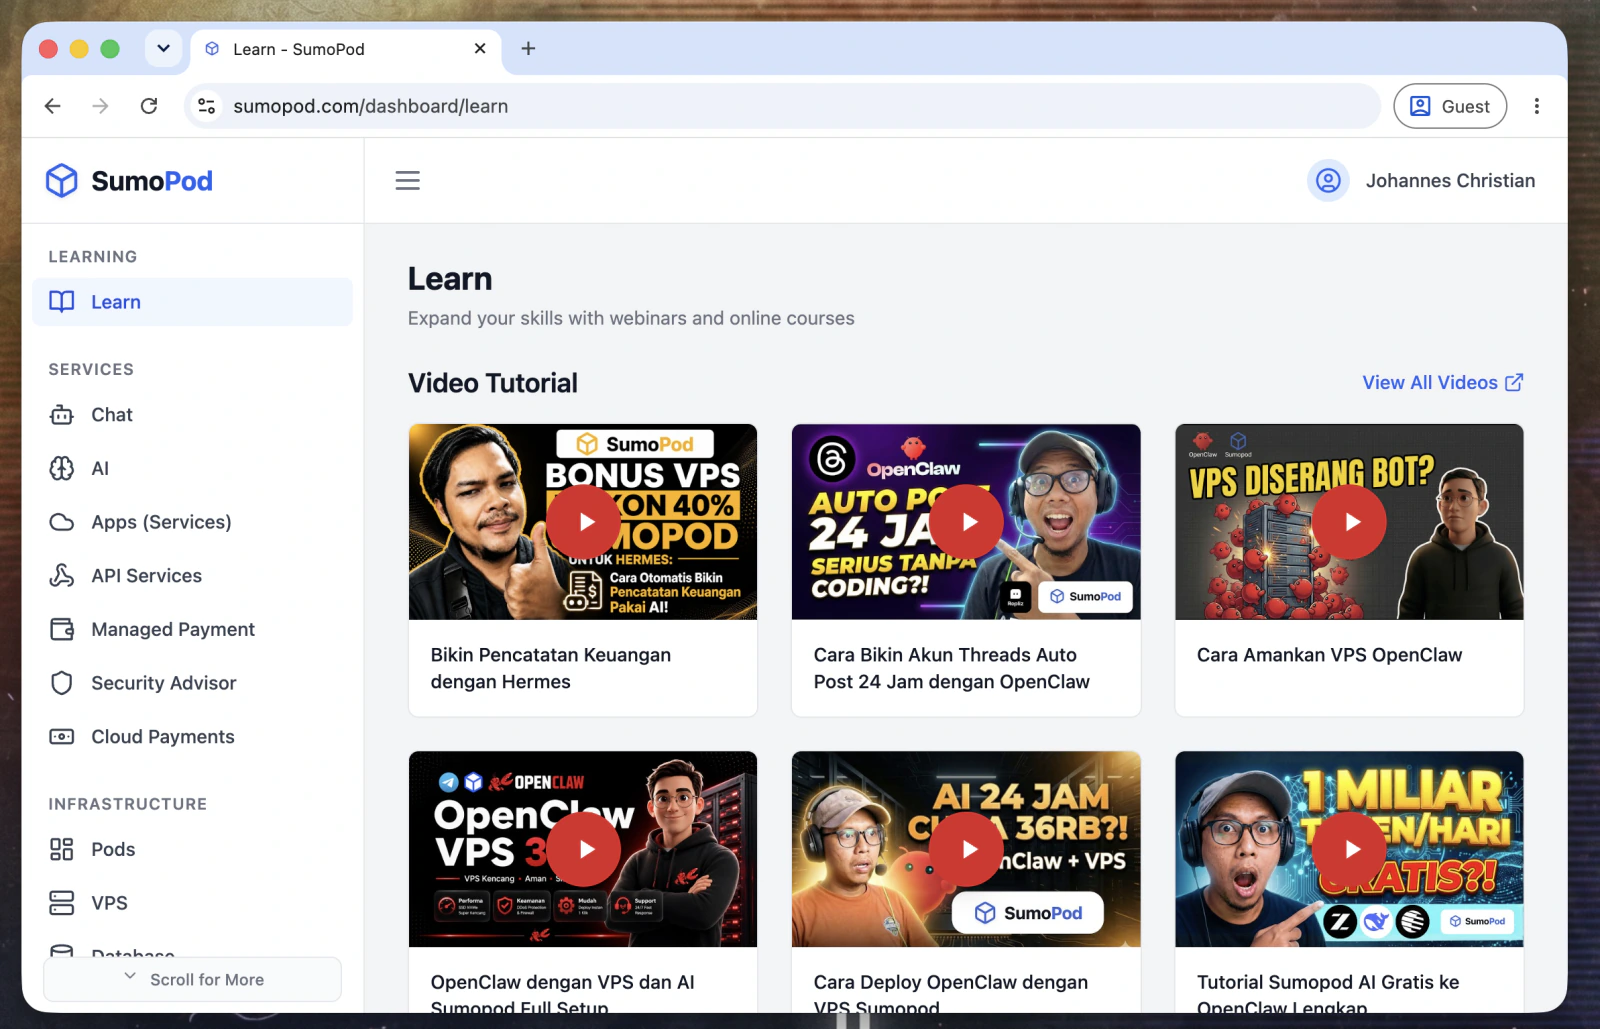Click the 'Video Tutorial' section heading

(493, 383)
